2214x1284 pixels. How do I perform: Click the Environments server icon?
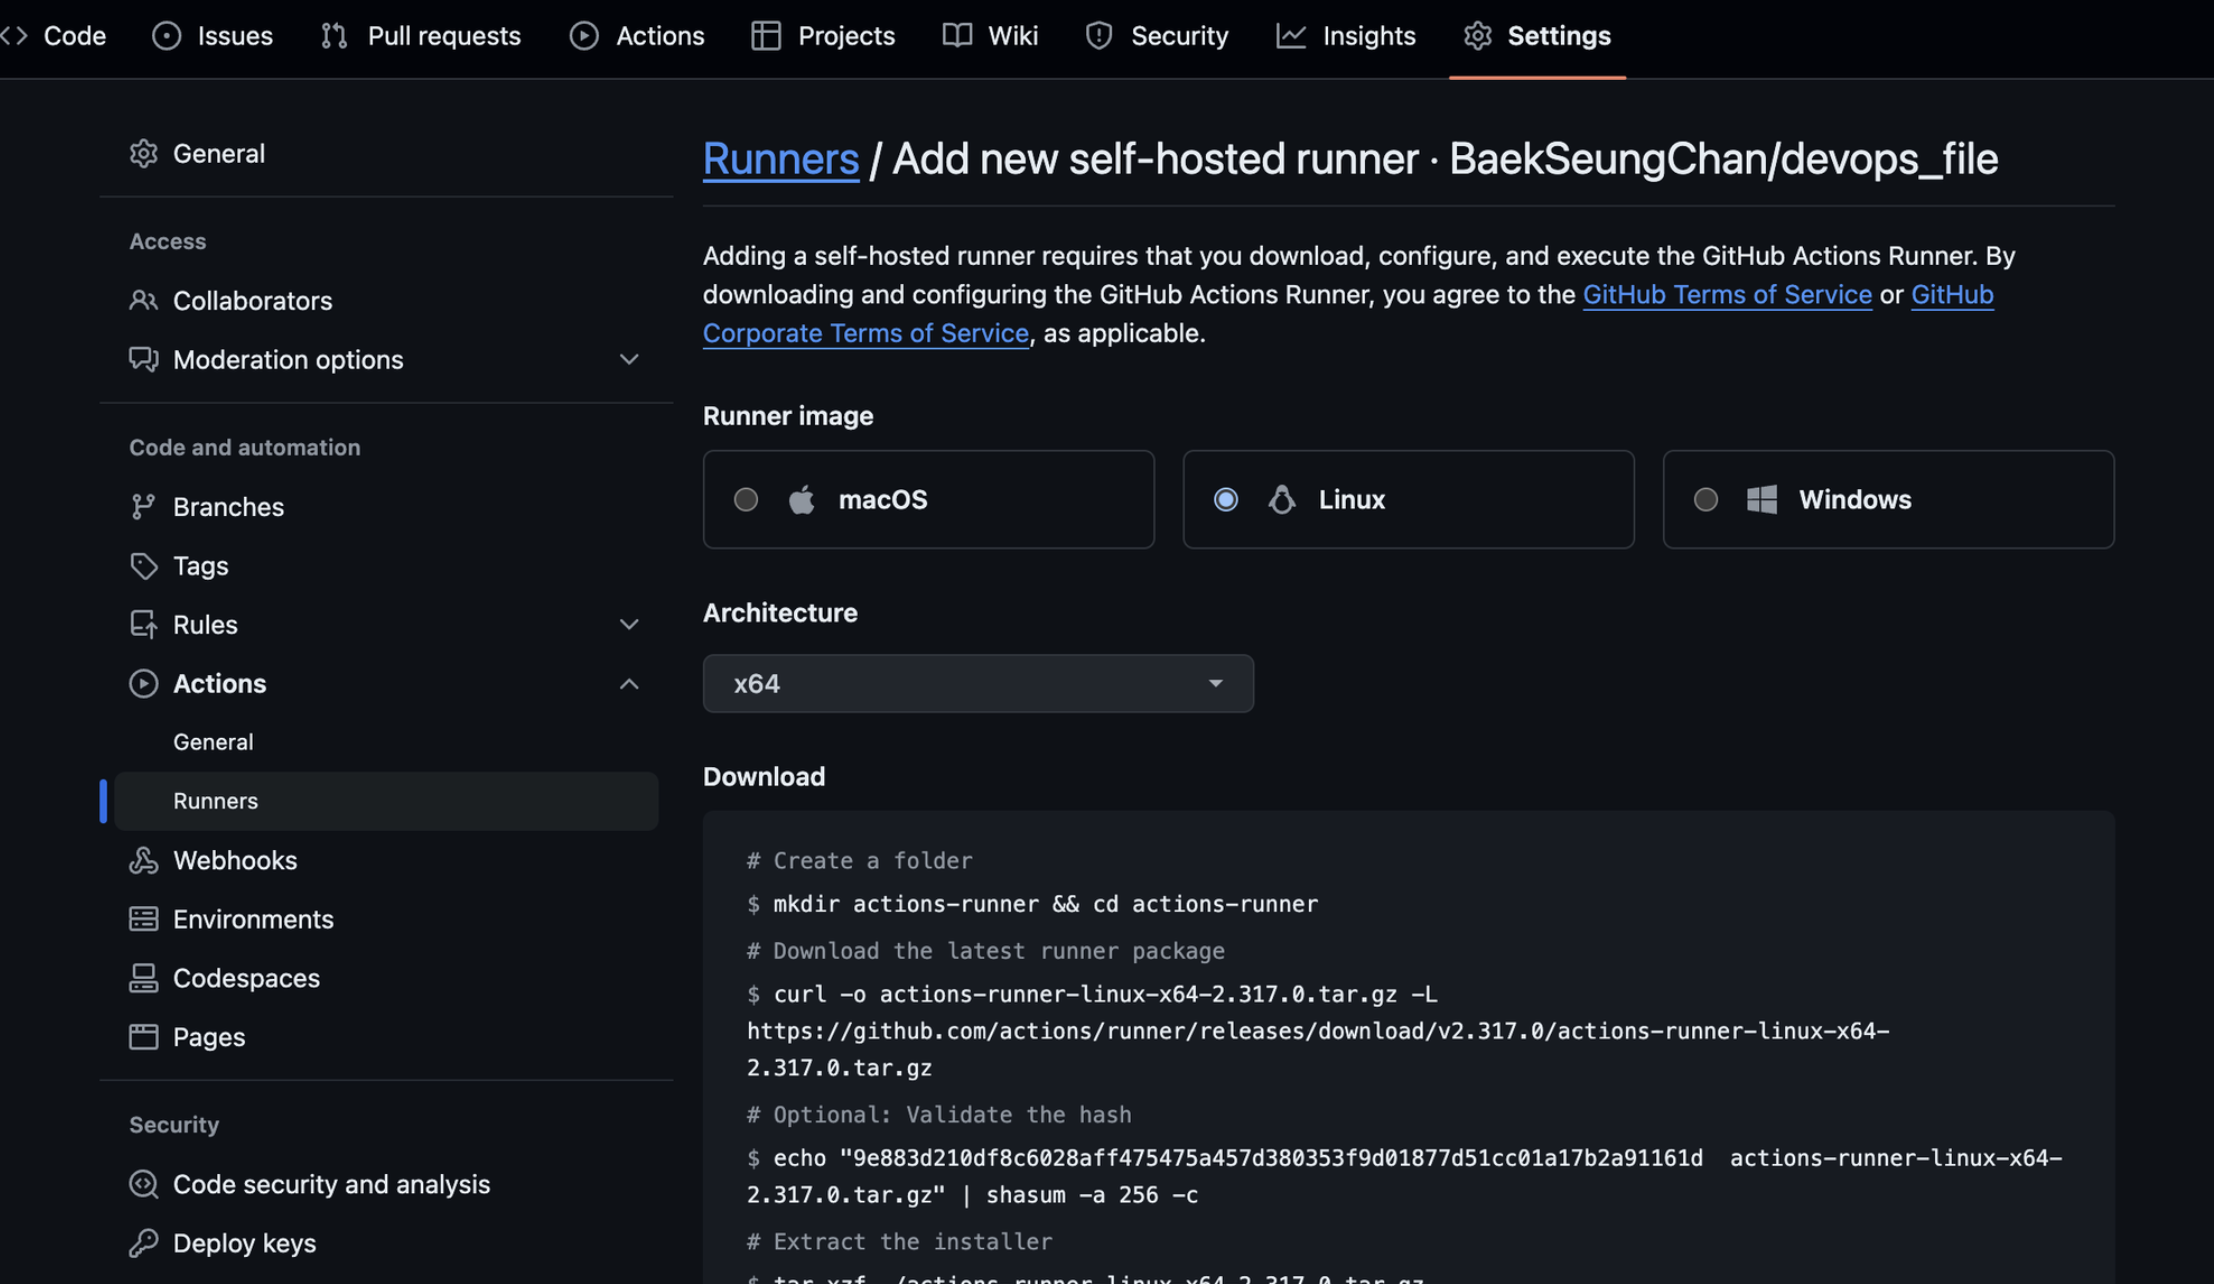pyautogui.click(x=143, y=919)
